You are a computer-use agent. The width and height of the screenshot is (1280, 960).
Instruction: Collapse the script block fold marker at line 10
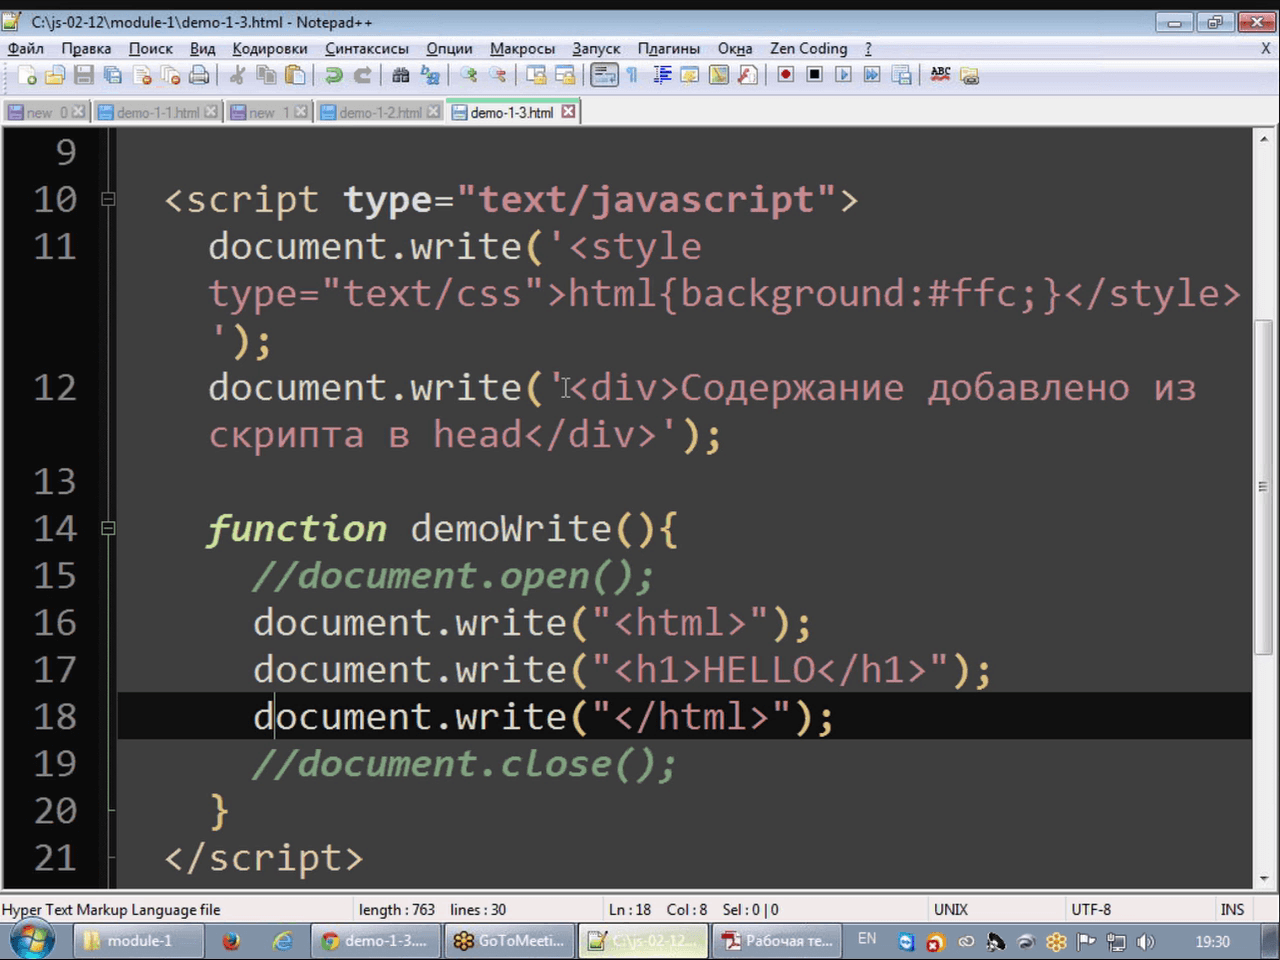pos(108,199)
